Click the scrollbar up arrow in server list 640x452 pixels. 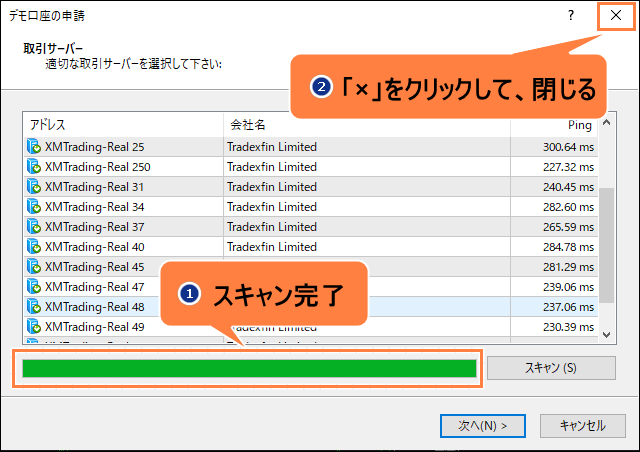(607, 122)
